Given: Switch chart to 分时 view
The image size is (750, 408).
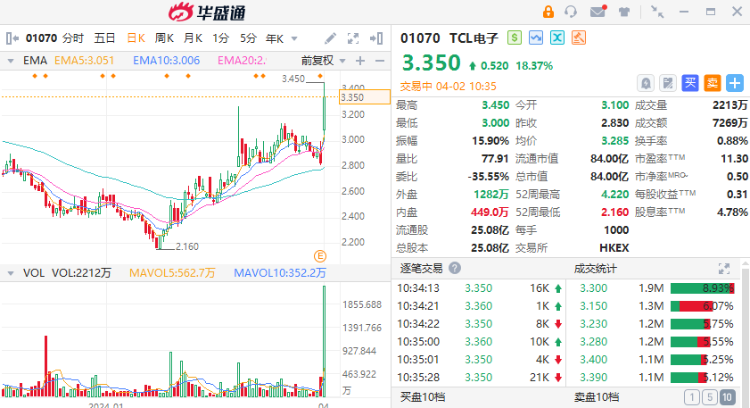Looking at the screenshot, I should tap(73, 38).
